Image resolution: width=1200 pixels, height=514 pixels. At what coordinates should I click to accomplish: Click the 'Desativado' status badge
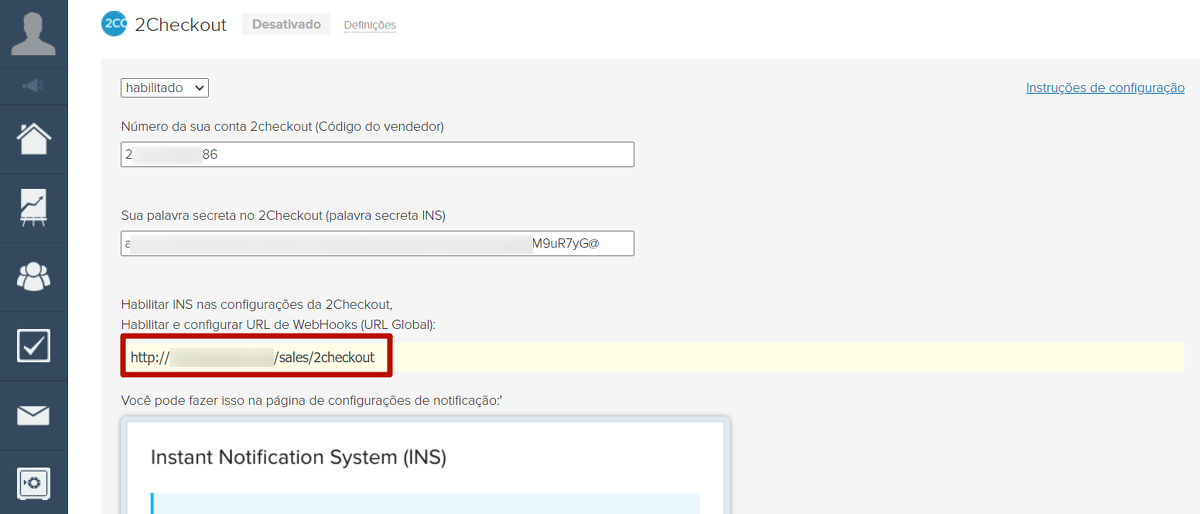286,24
